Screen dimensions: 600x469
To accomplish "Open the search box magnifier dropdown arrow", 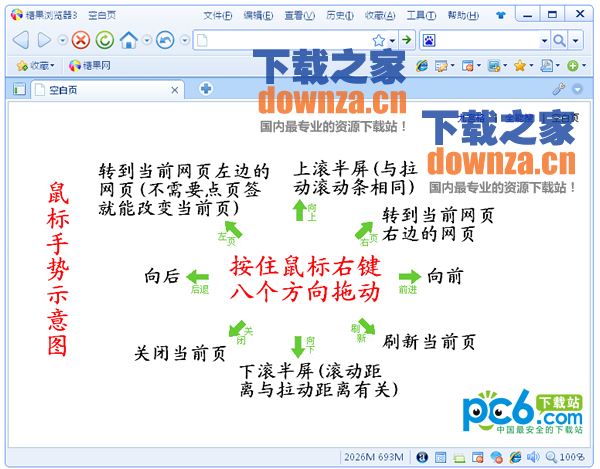I will coord(576,40).
